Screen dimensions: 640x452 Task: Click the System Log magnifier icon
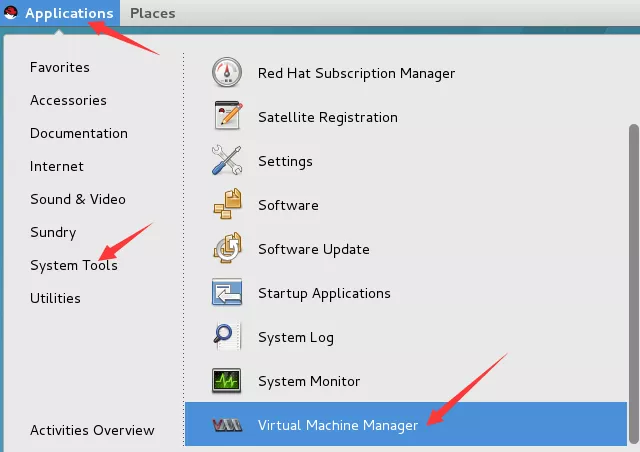pyautogui.click(x=227, y=337)
